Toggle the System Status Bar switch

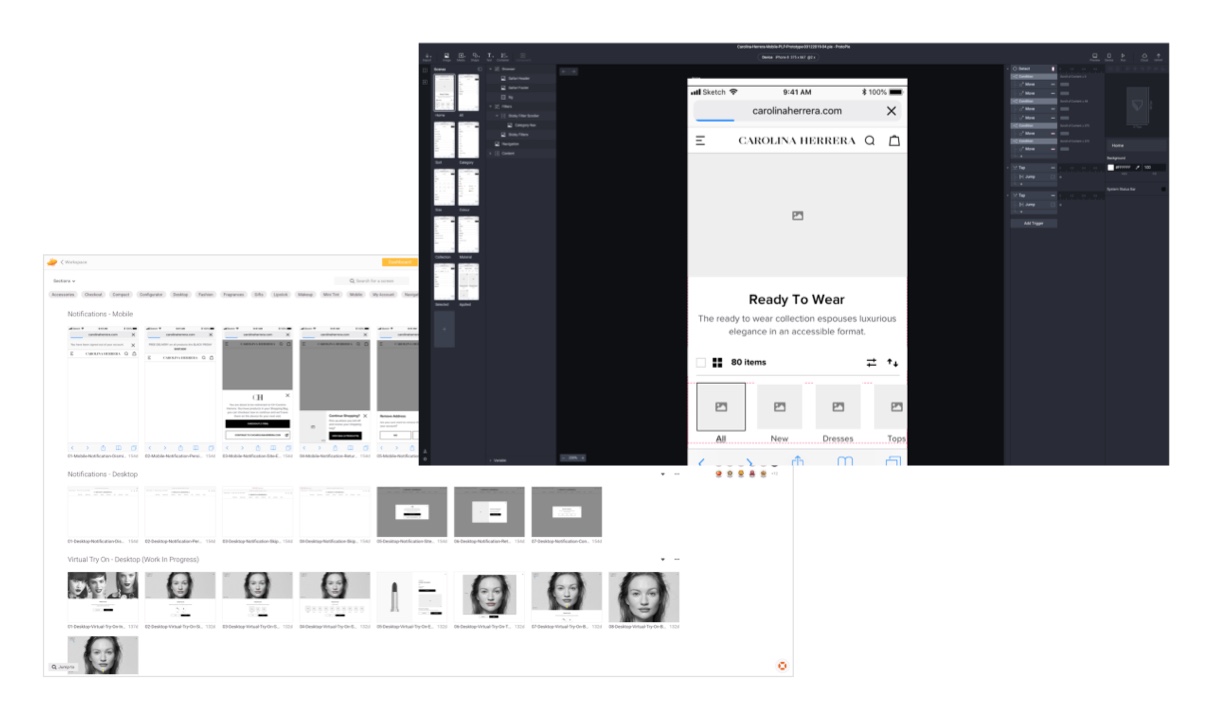1163,188
